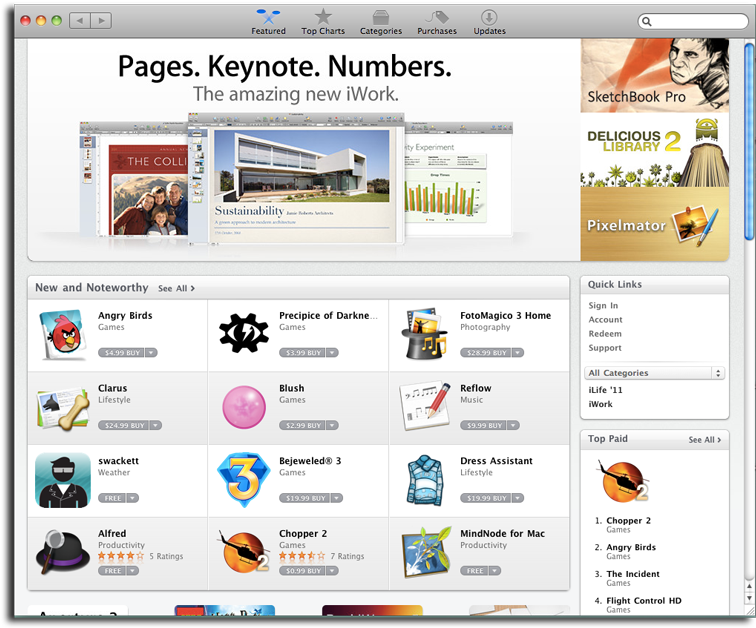Click the scrollbar down arrow
This screenshot has width=756, height=628.
click(x=749, y=599)
